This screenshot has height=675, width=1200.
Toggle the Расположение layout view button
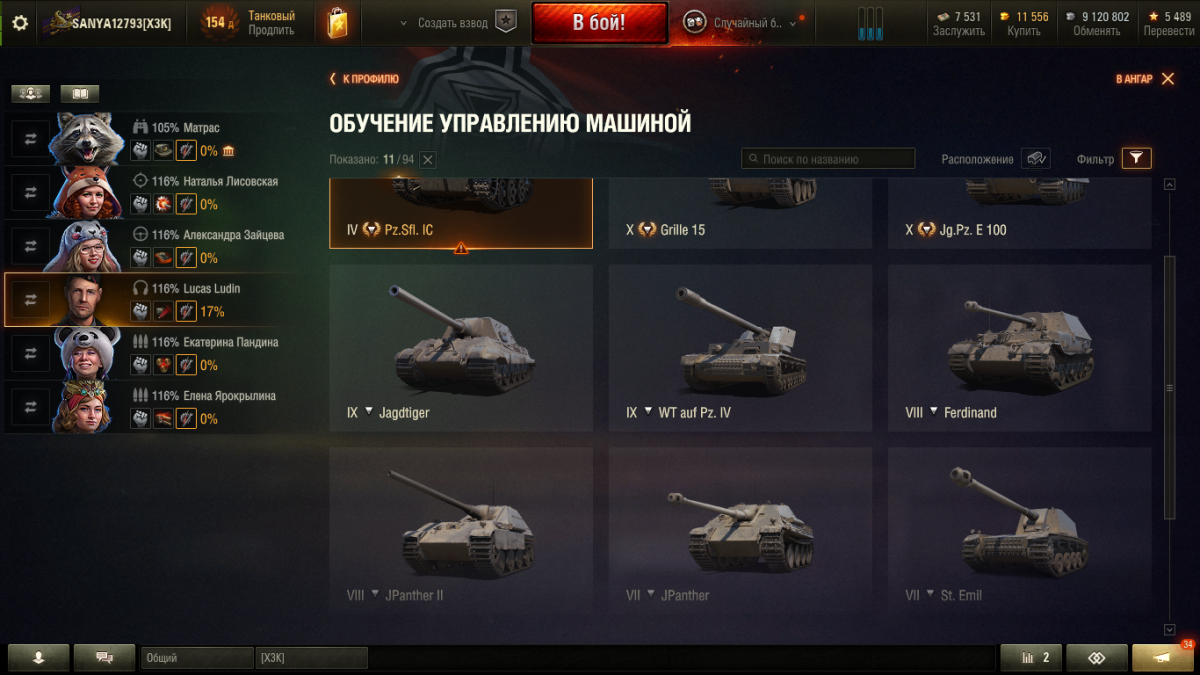[x=1036, y=159]
